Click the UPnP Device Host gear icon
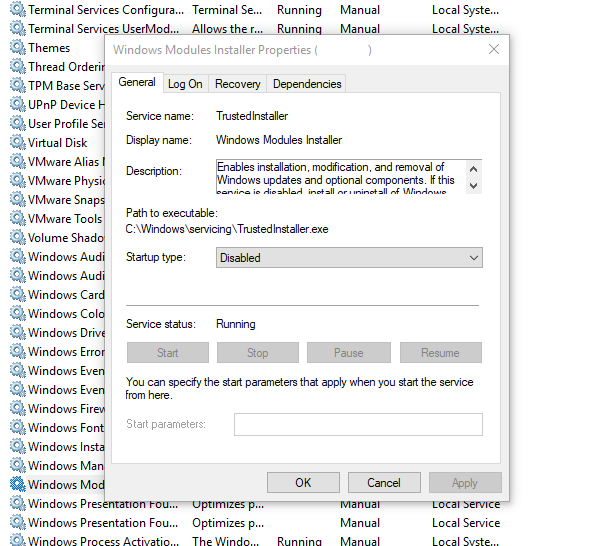 coord(18,105)
